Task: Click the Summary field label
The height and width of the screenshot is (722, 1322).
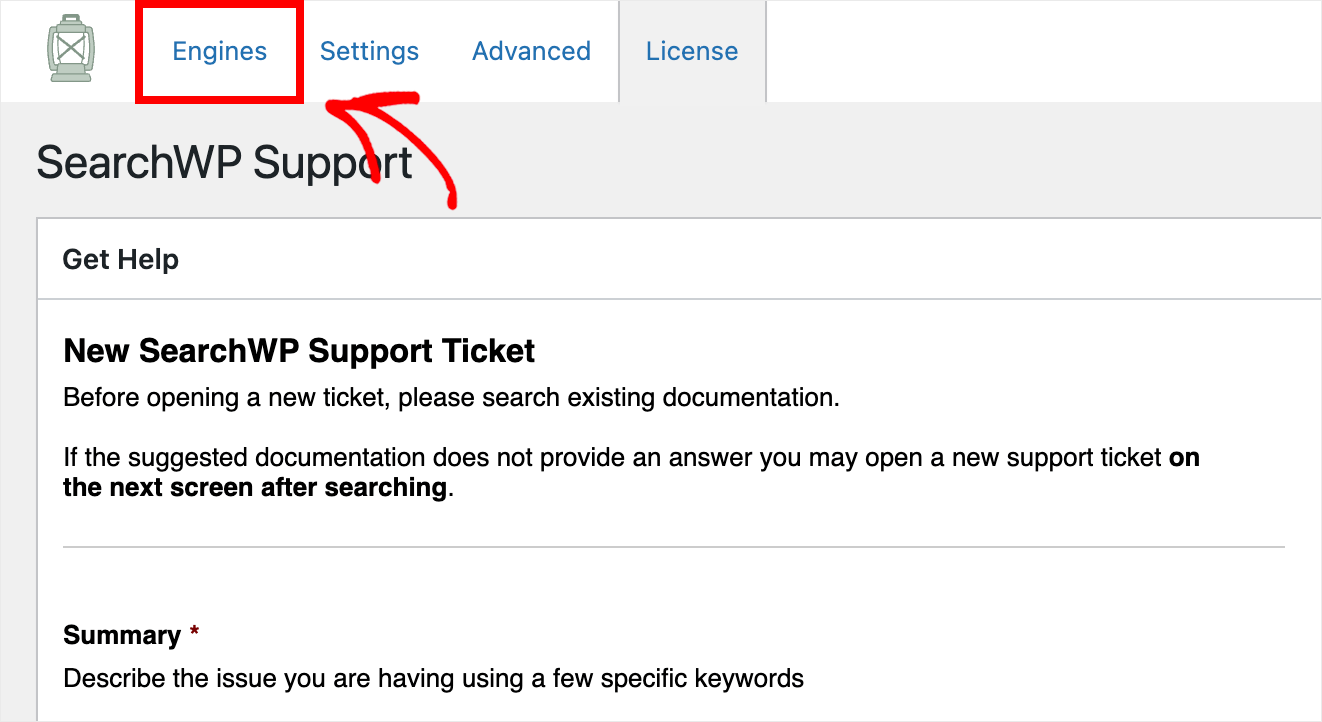Action: pos(122,635)
